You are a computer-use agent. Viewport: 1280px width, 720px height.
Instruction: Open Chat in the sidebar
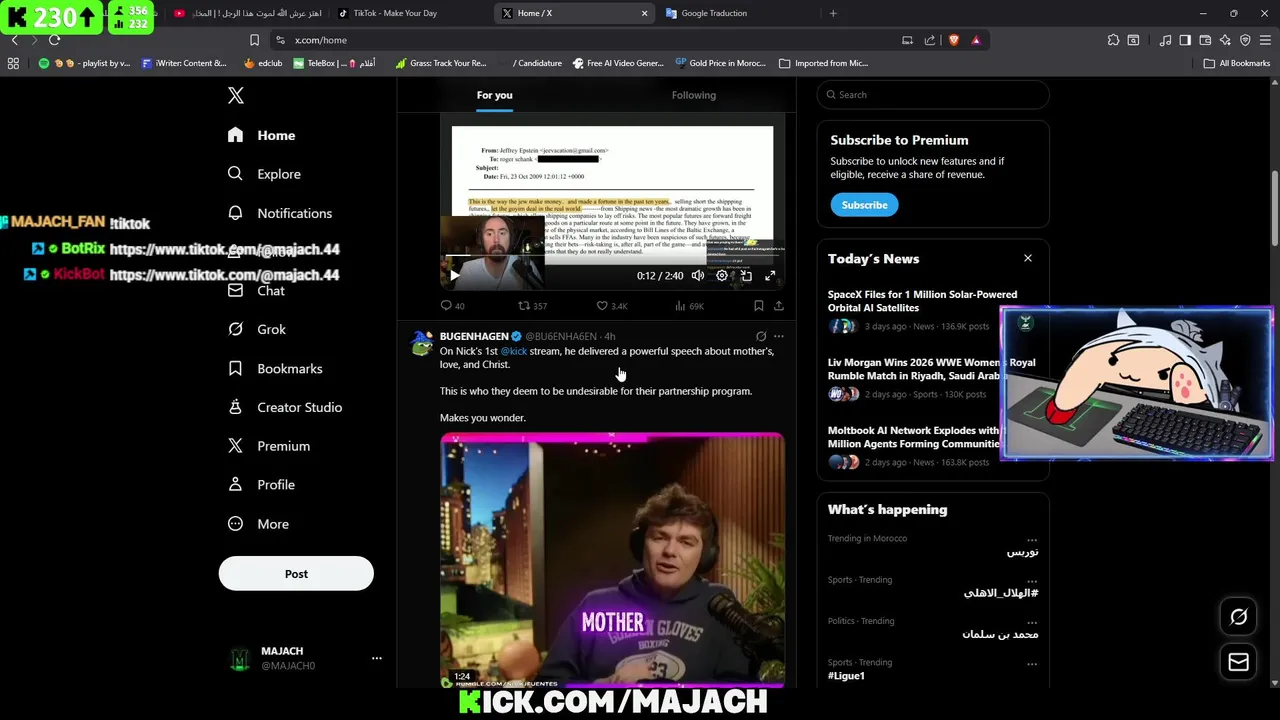(256, 291)
